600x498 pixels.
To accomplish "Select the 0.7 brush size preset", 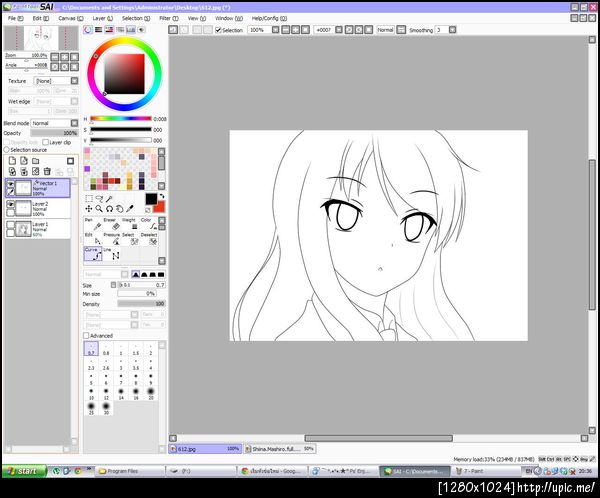I will (x=91, y=349).
